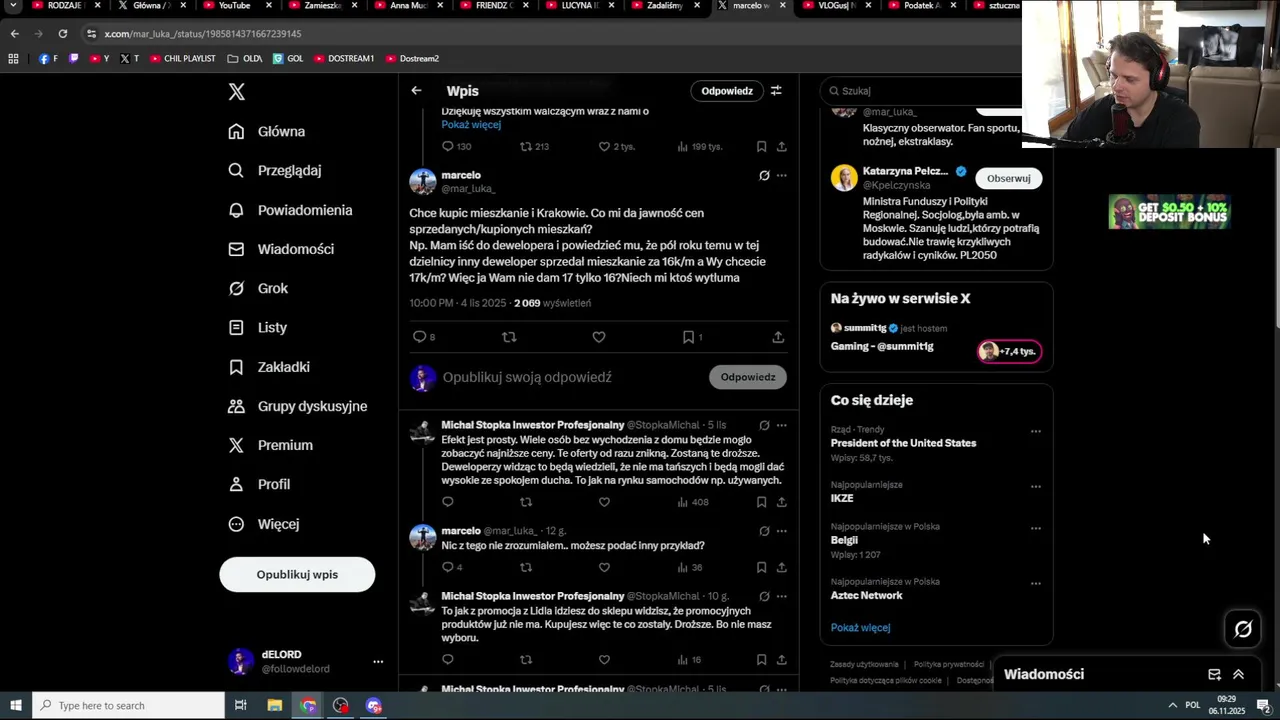The height and width of the screenshot is (720, 1280).
Task: Repost marcelo's main post
Action: [x=509, y=337]
